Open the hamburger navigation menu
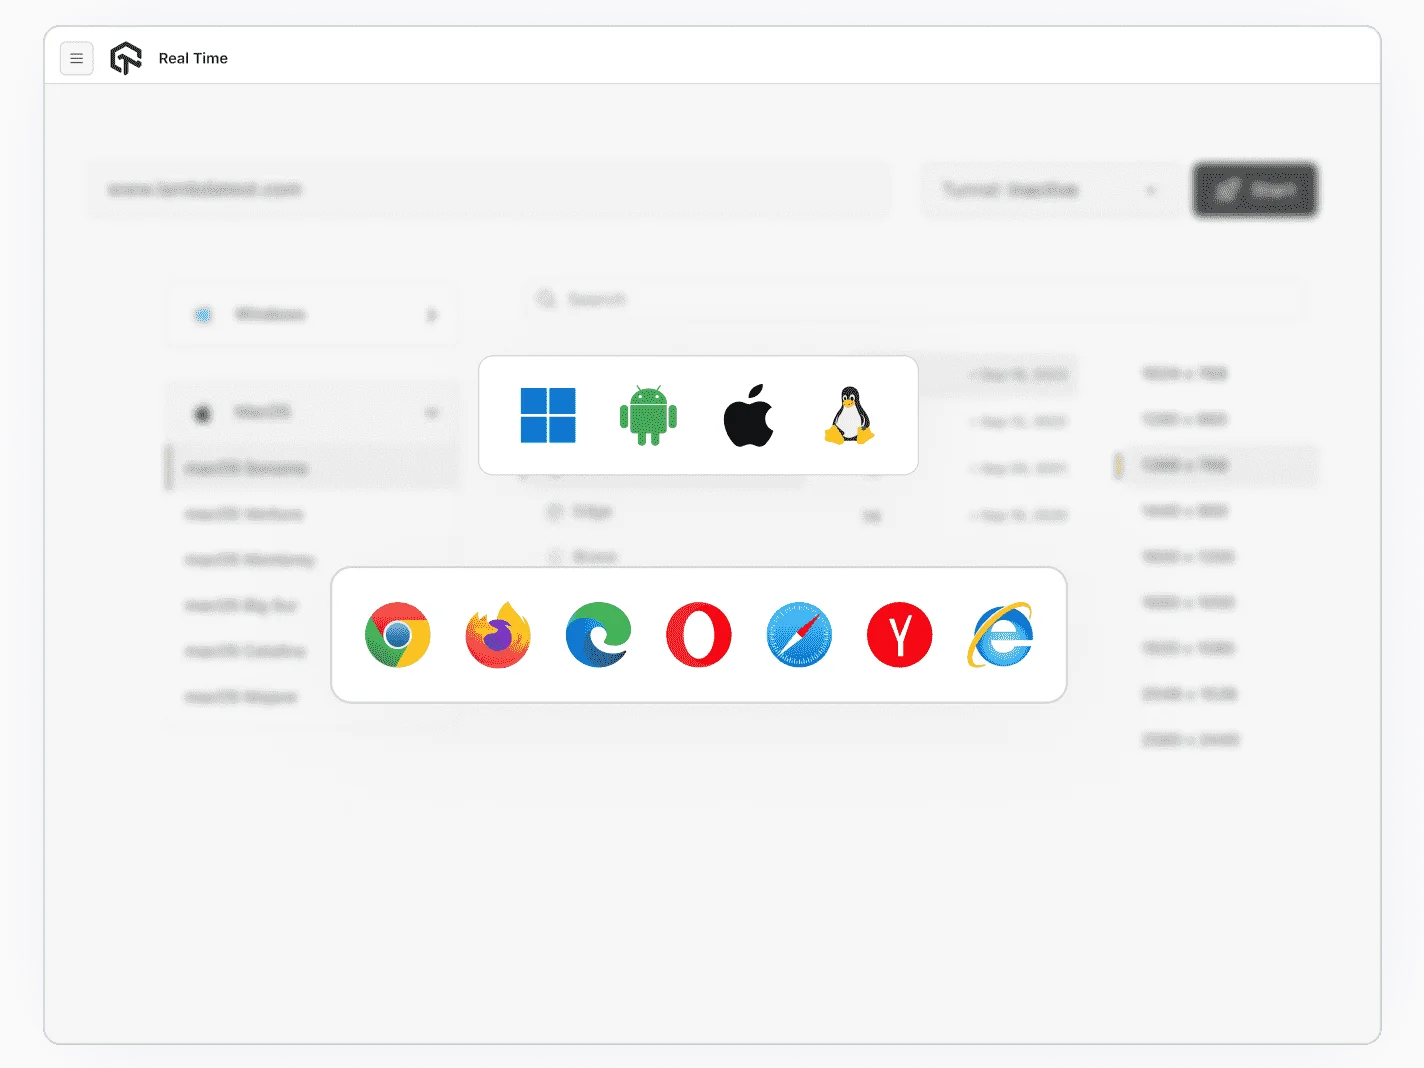The width and height of the screenshot is (1424, 1068). [77, 58]
